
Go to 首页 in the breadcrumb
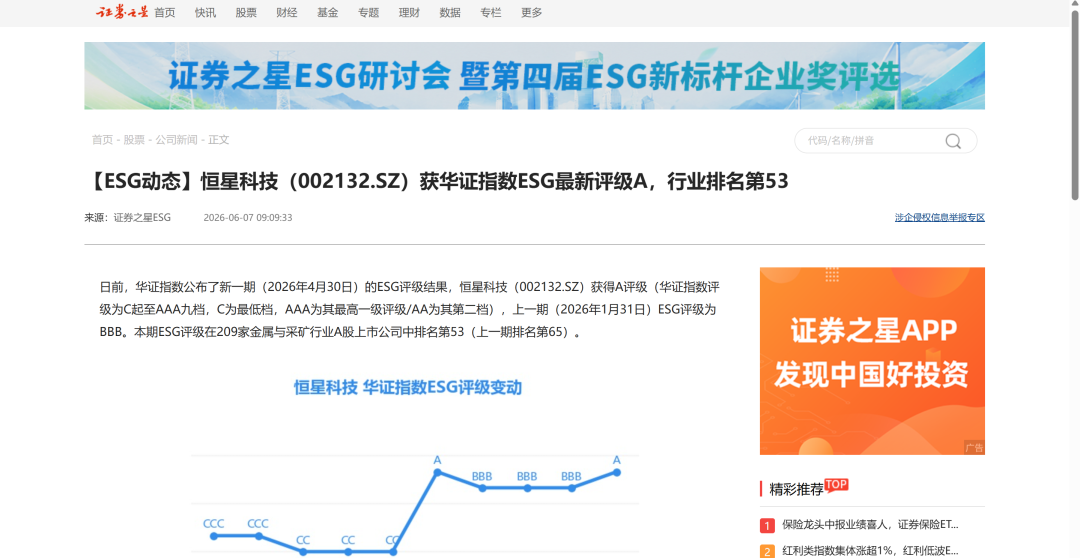pos(102,140)
